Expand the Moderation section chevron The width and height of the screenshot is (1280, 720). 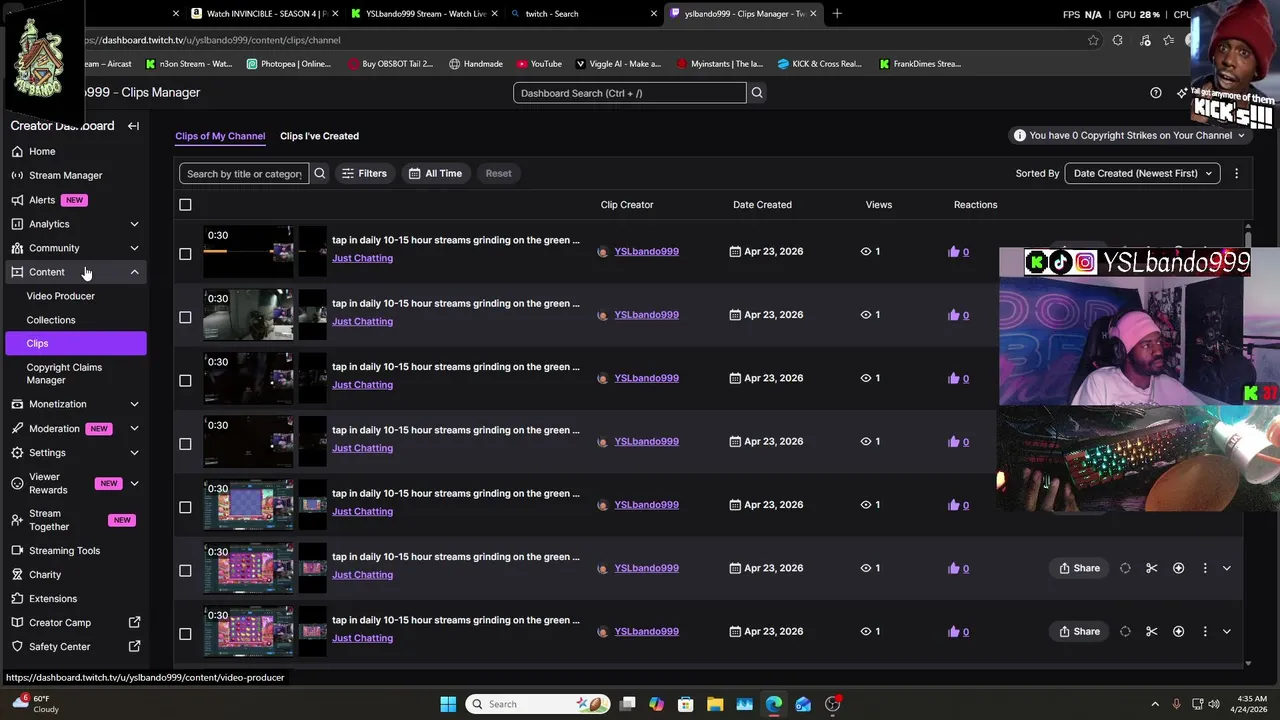(x=134, y=428)
